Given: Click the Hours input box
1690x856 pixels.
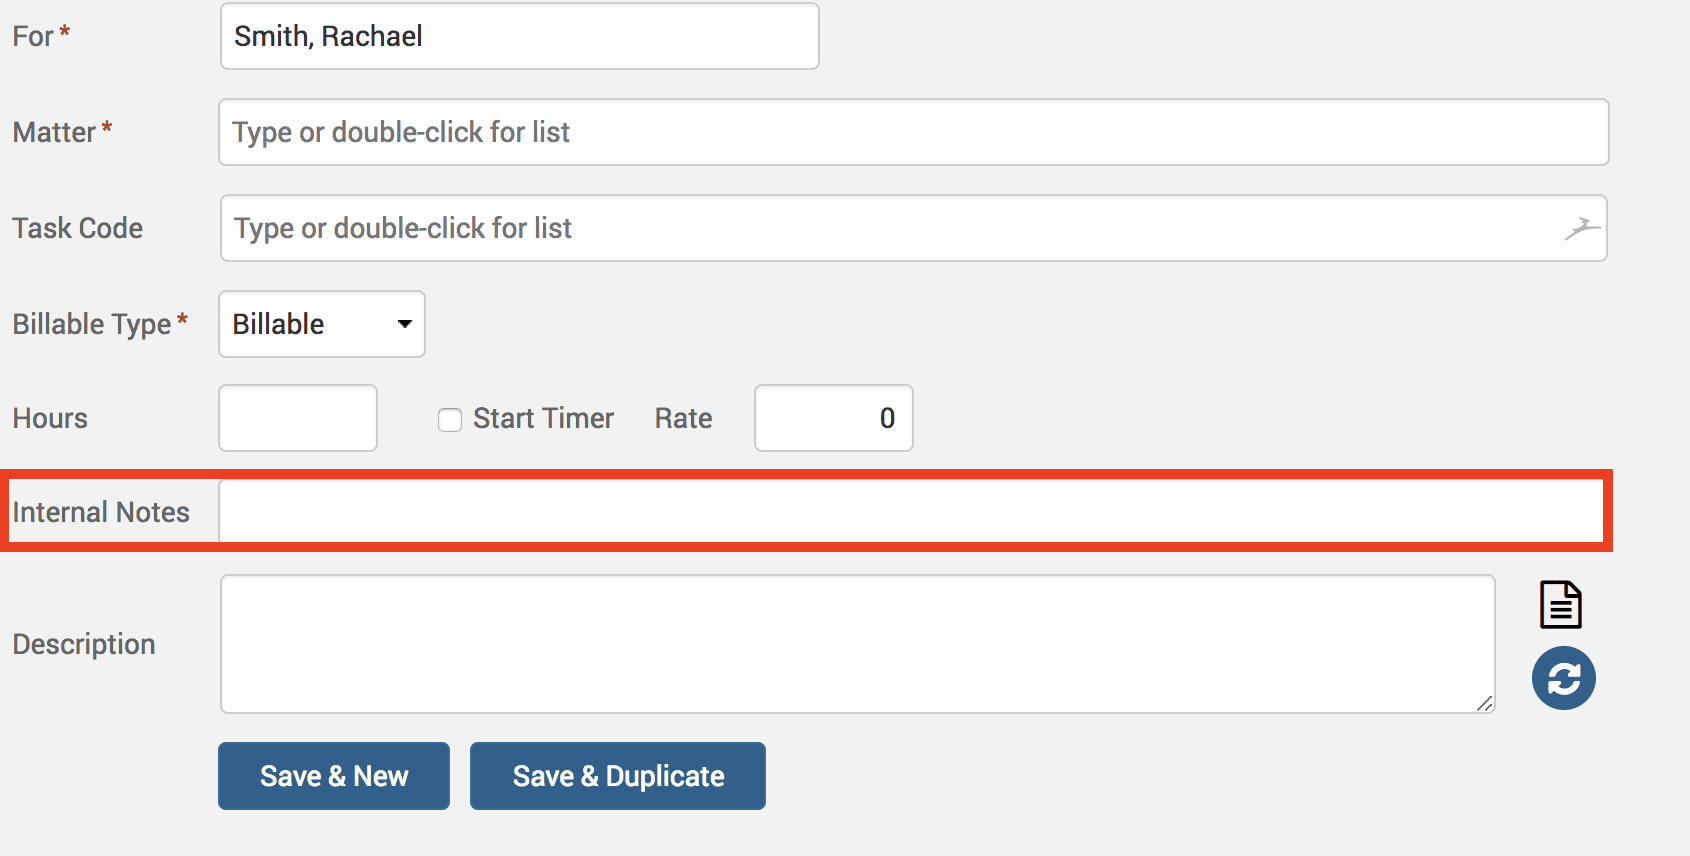Looking at the screenshot, I should coord(298,418).
